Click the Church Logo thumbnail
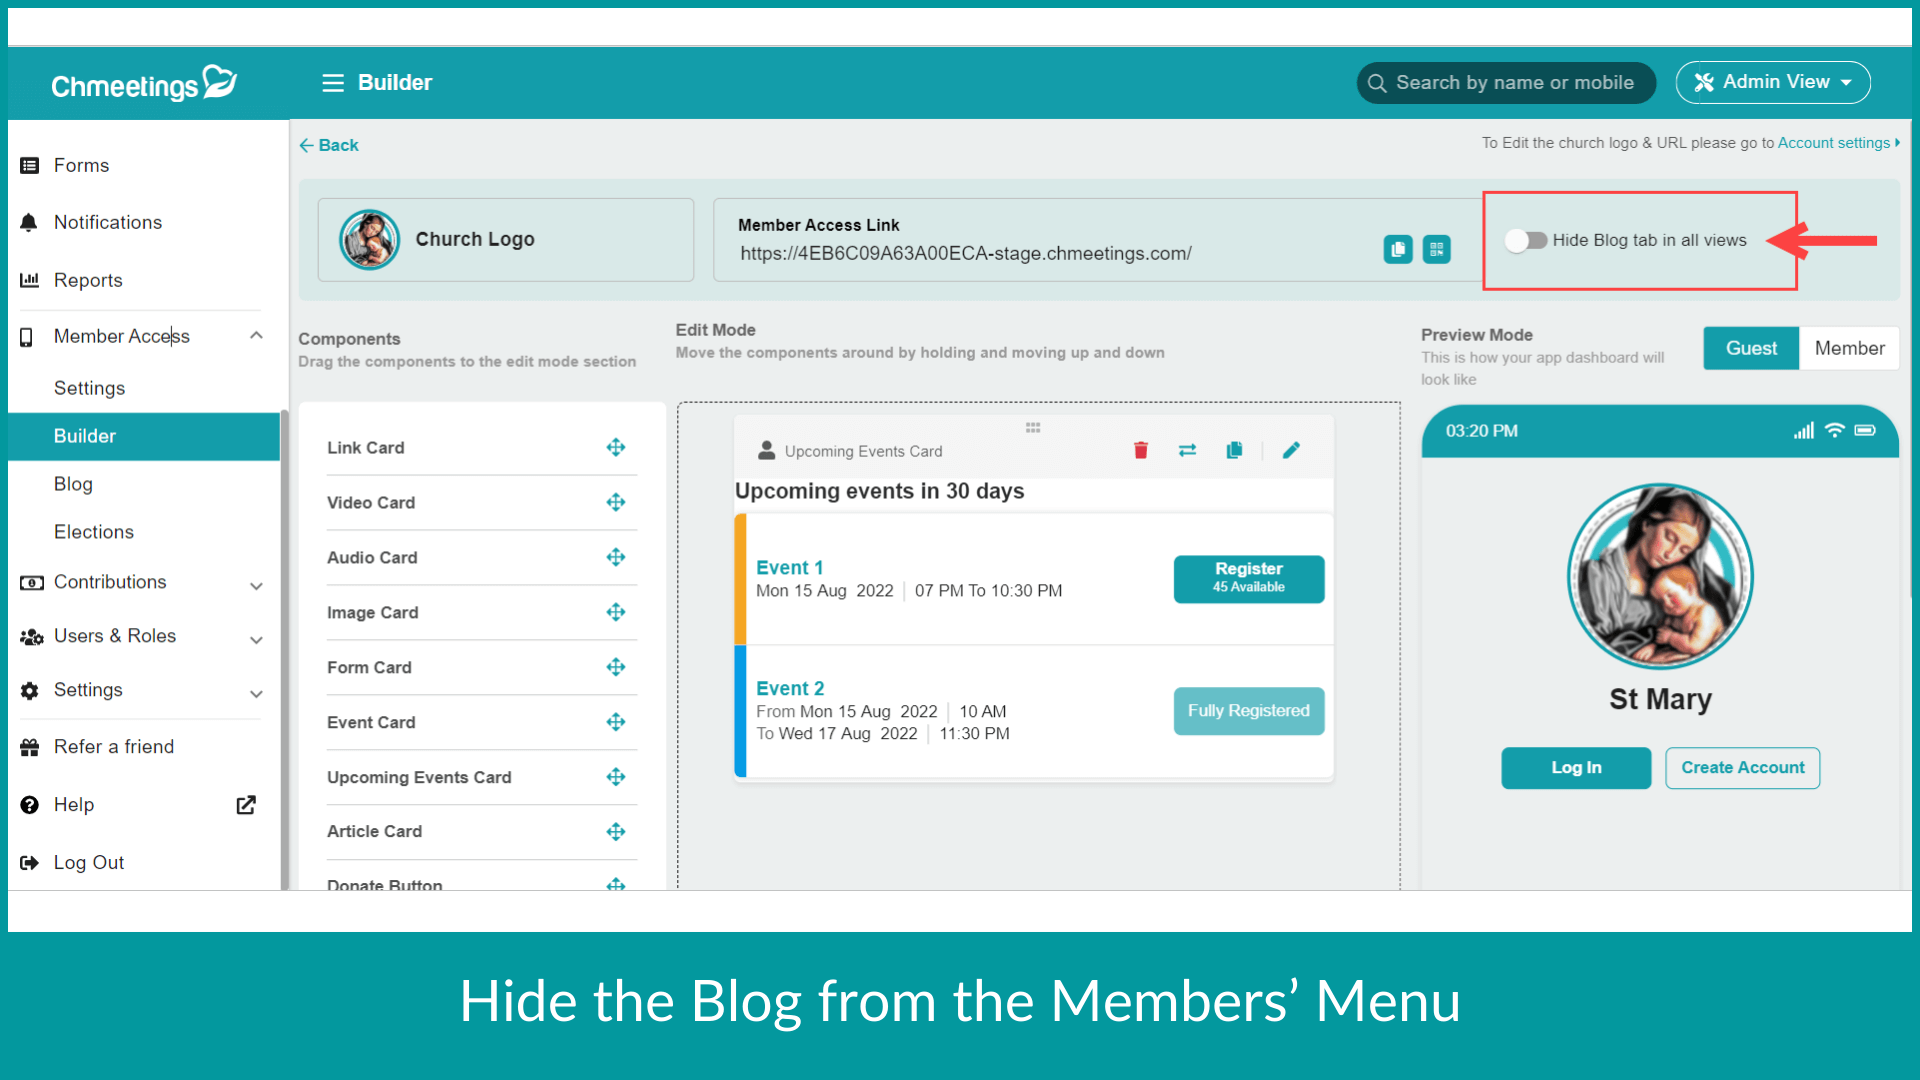1920x1080 pixels. click(x=370, y=240)
